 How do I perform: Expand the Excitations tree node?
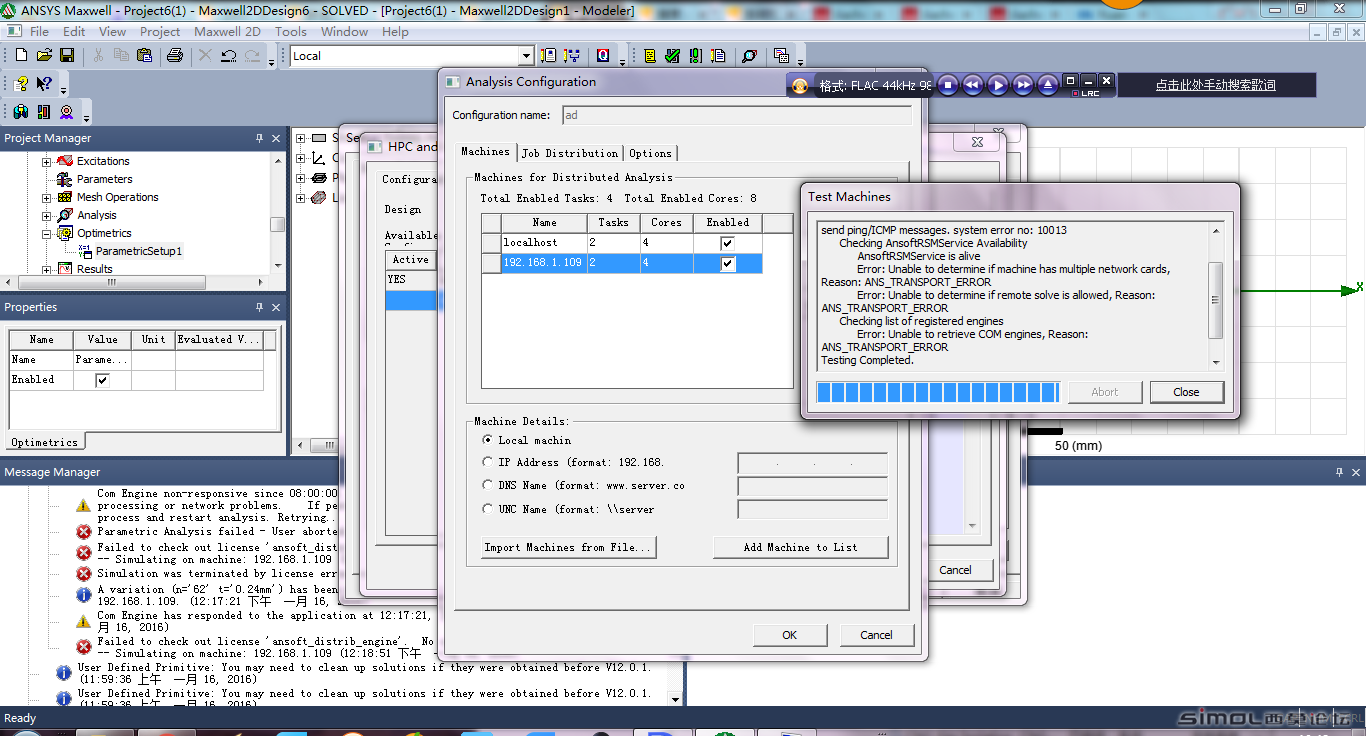point(46,161)
